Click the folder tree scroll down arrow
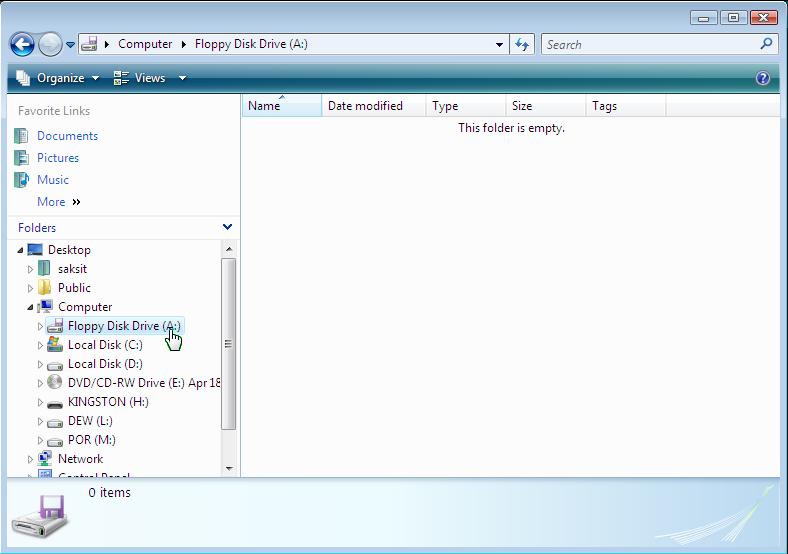This screenshot has width=788, height=554. 229,469
